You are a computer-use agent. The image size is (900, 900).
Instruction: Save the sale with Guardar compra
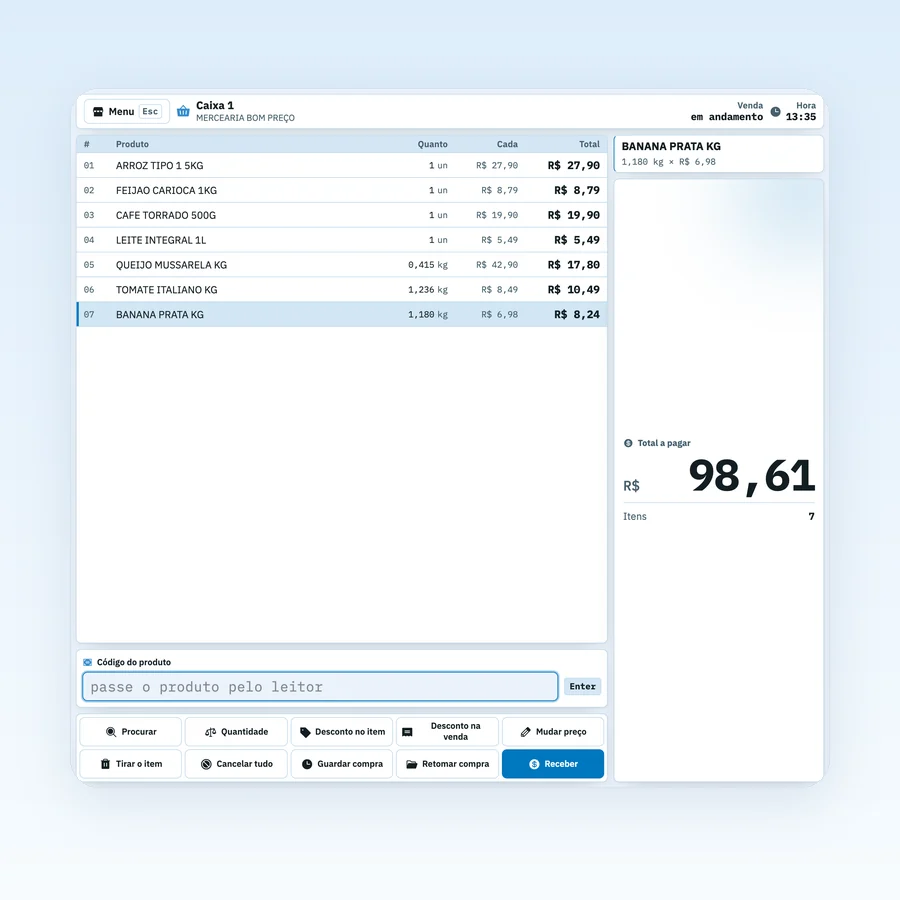342,764
